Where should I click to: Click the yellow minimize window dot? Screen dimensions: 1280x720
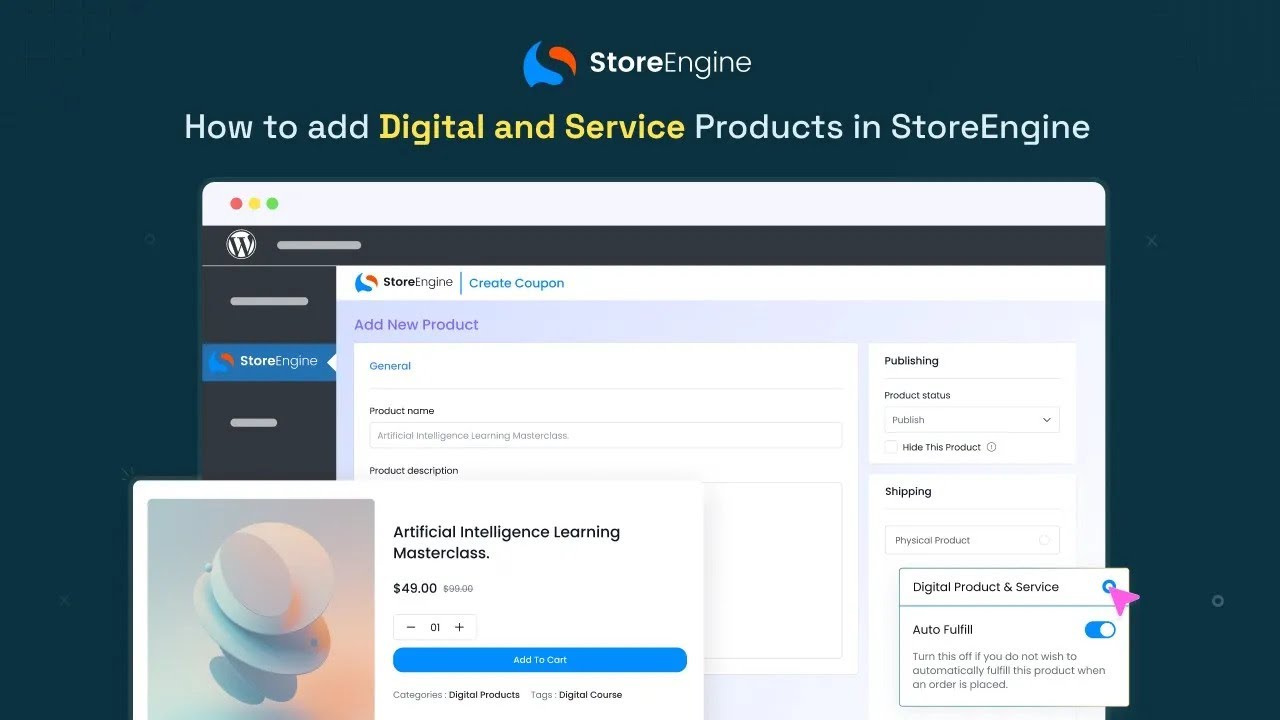[x=254, y=204]
